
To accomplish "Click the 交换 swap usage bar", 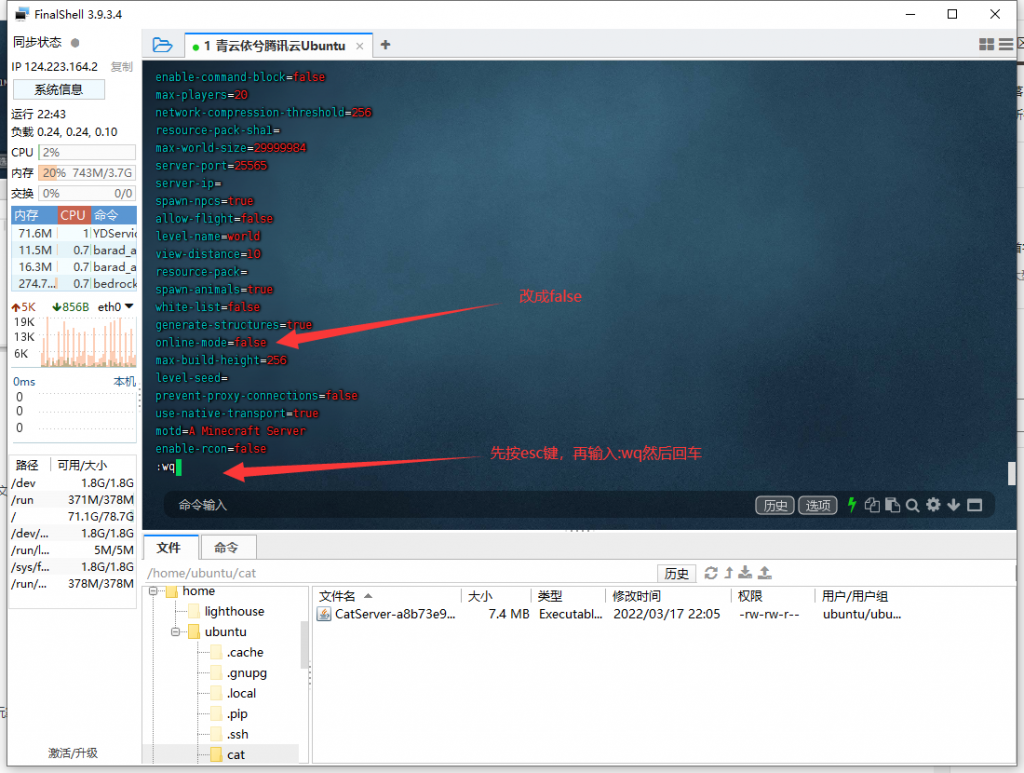I will (87, 193).
